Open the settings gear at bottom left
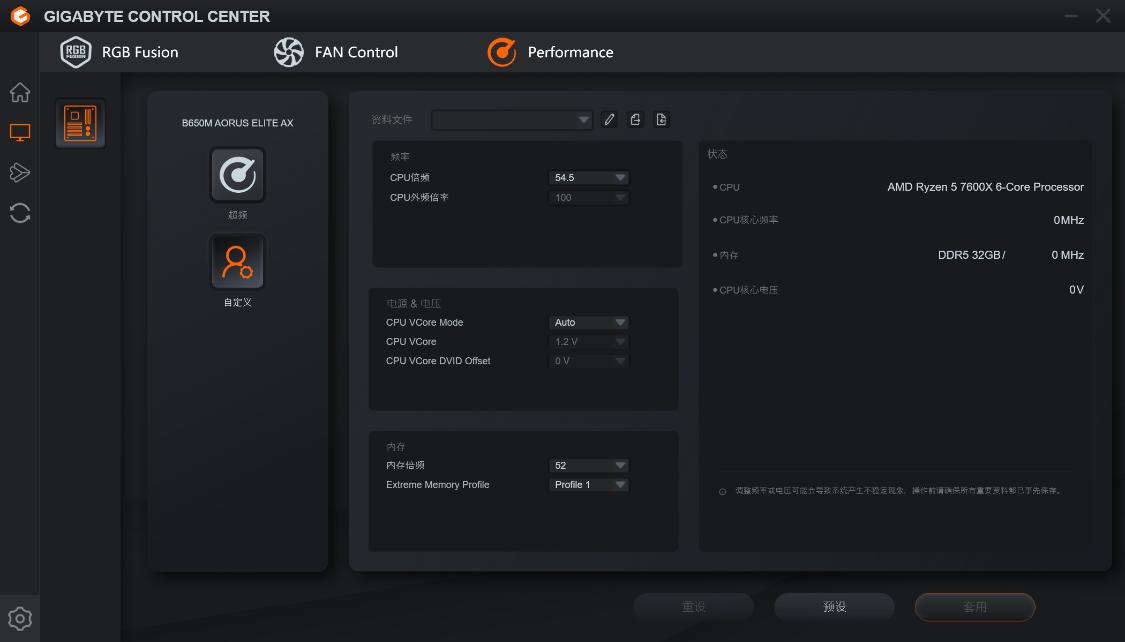The width and height of the screenshot is (1125, 642). coord(19,618)
